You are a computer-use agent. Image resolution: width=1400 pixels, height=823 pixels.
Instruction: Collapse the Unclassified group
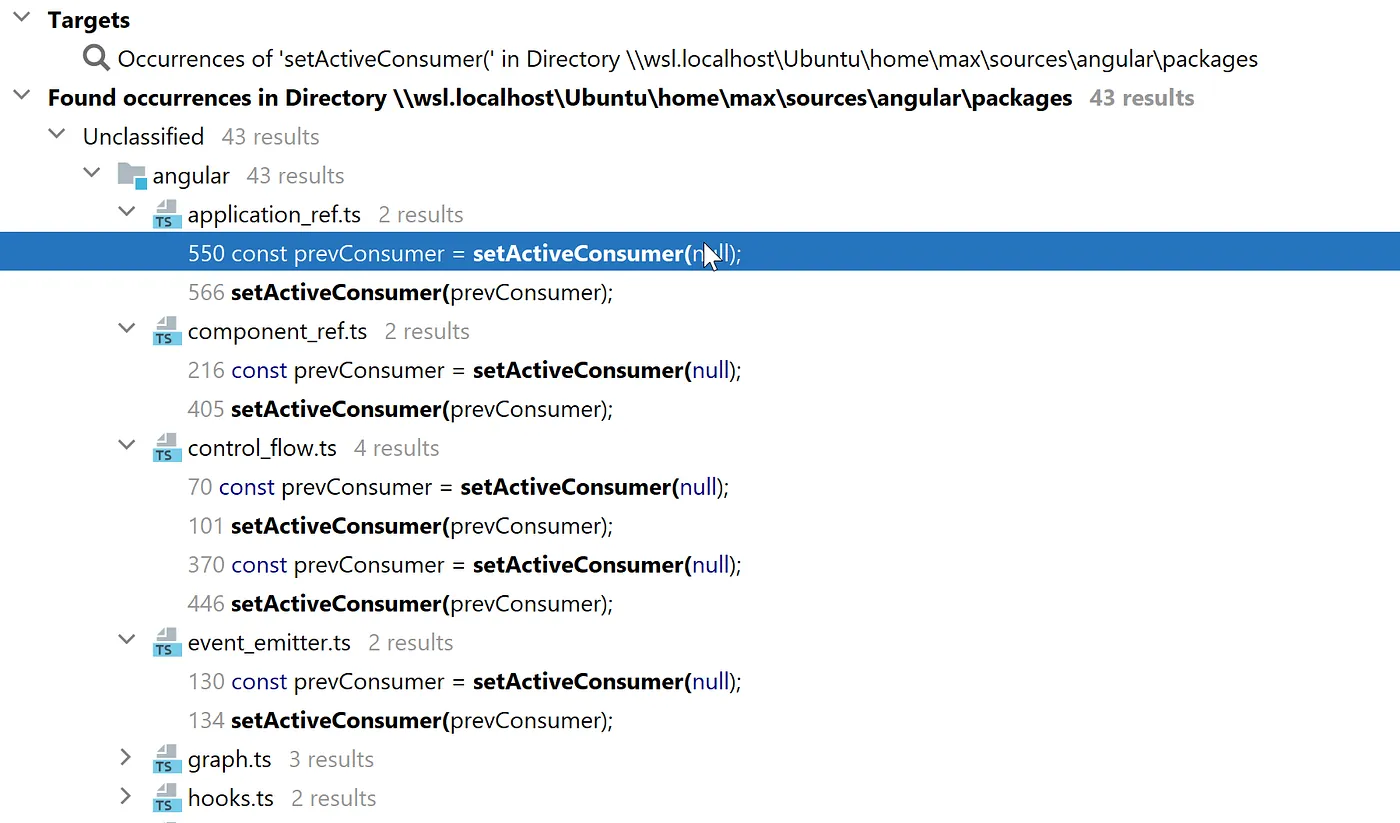click(57, 134)
